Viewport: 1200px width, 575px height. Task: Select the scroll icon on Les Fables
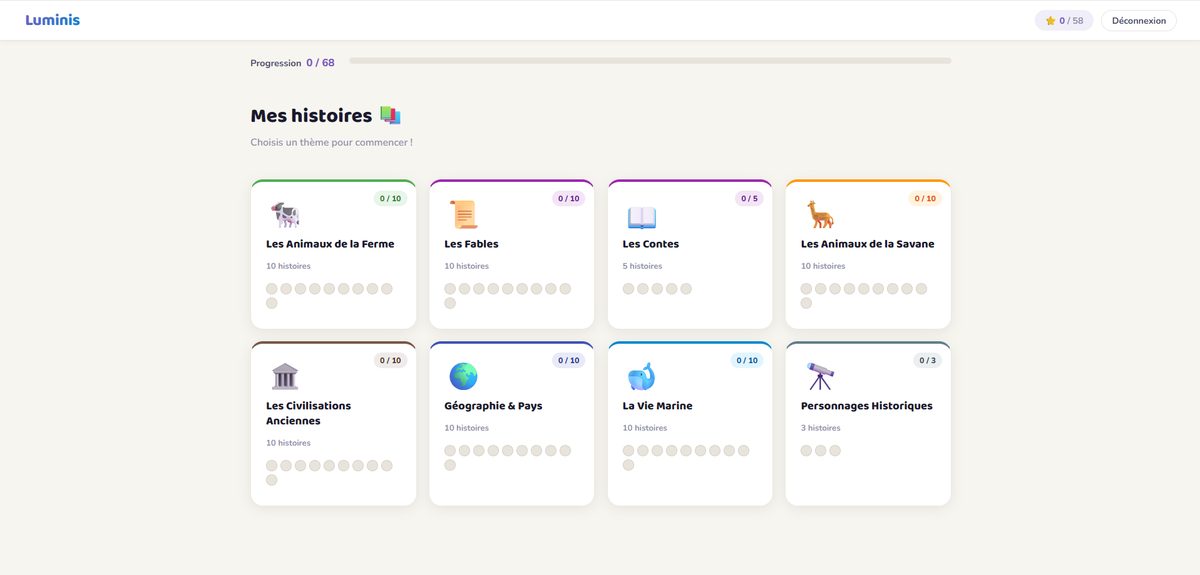[x=463, y=214]
